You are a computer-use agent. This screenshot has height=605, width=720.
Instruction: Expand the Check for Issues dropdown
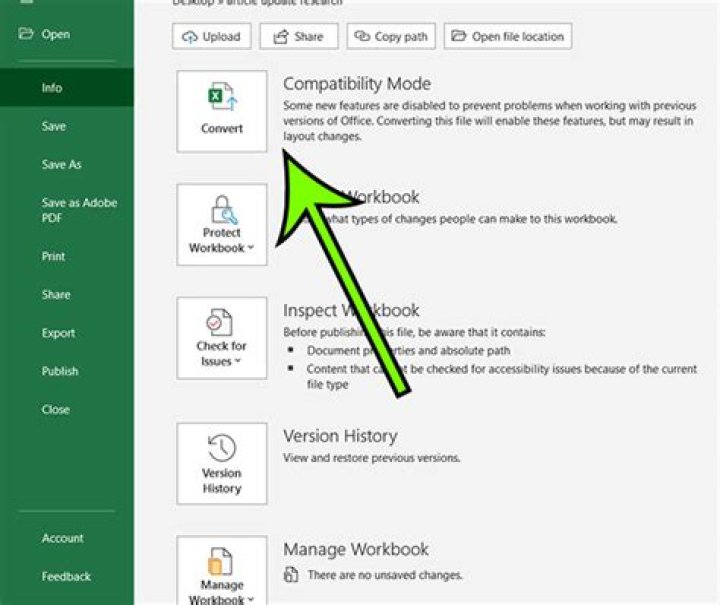(x=222, y=338)
